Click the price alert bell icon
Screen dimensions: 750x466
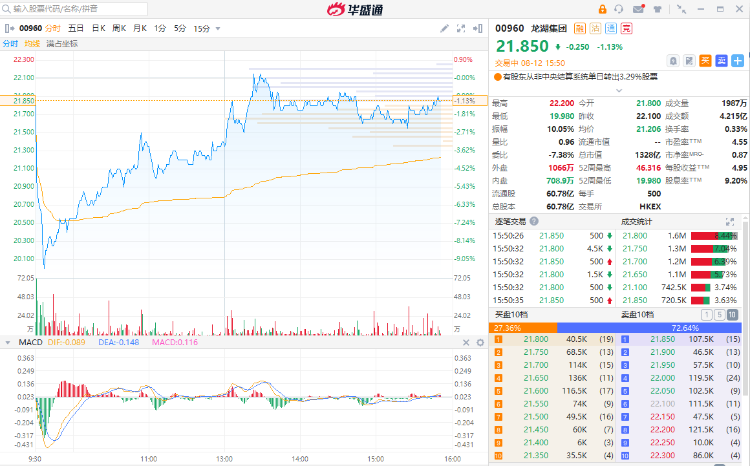point(673,61)
